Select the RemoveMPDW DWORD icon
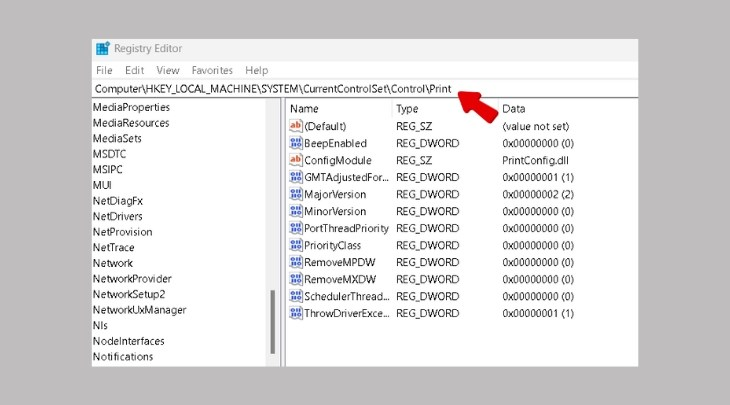Viewport: 730px width, 405px height. 295,262
